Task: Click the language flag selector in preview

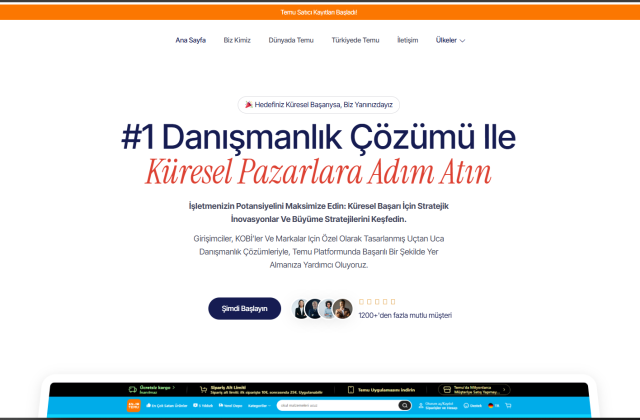Action: point(490,405)
